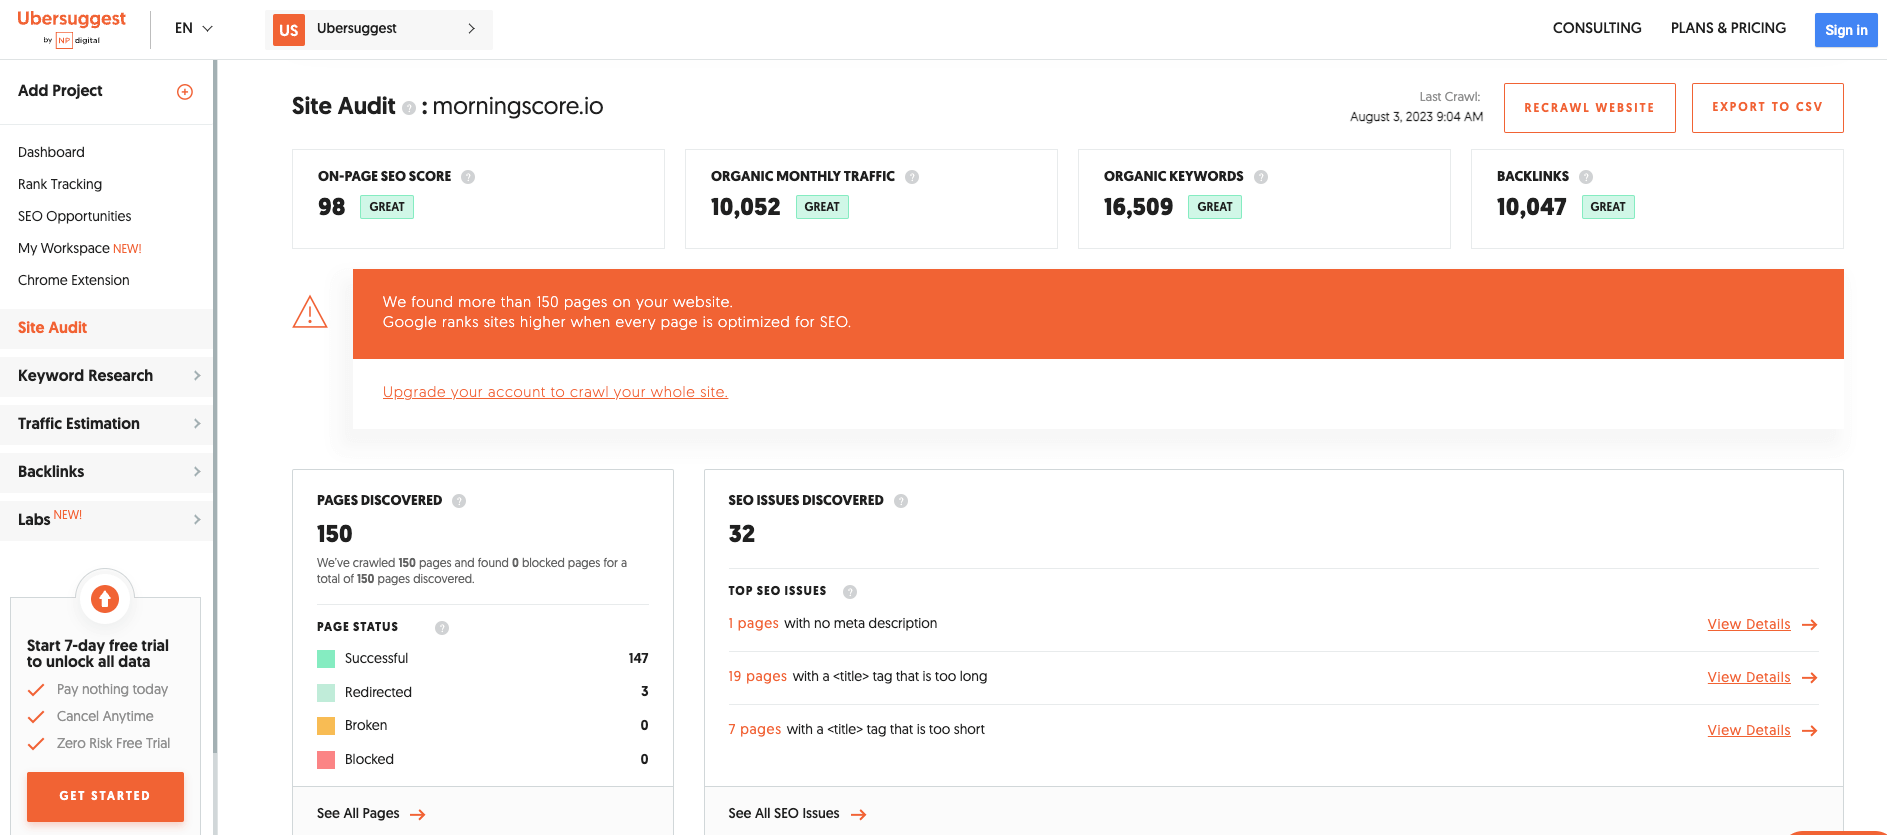Image resolution: width=1887 pixels, height=835 pixels.
Task: Click help icon next to Backlinks card title
Action: (x=1586, y=177)
